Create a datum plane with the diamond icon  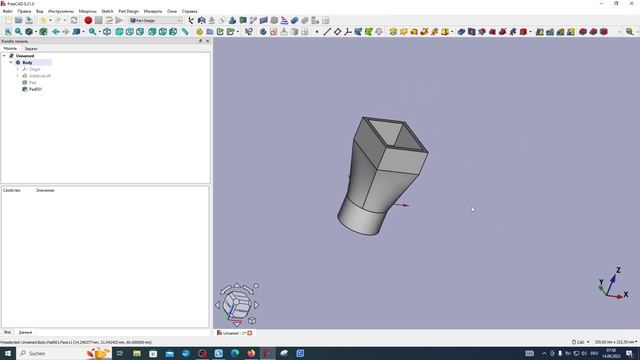338,31
